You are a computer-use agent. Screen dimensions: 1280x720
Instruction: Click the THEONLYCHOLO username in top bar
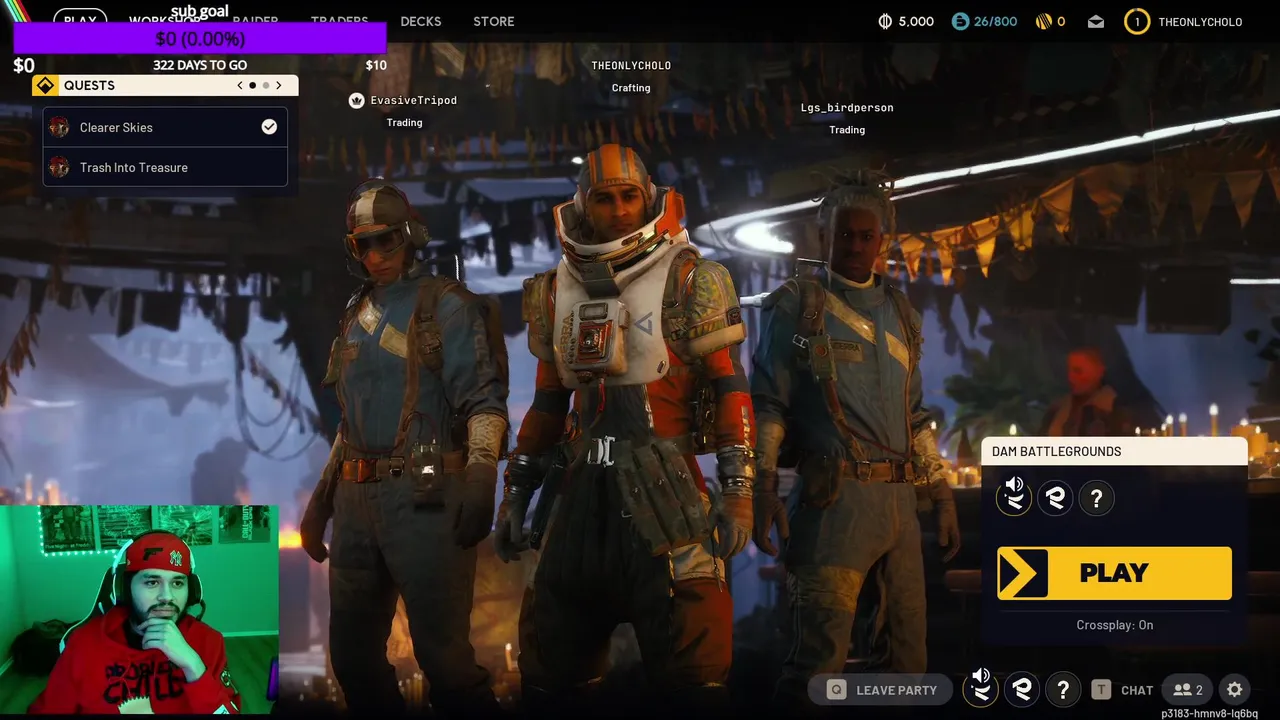coord(1200,22)
